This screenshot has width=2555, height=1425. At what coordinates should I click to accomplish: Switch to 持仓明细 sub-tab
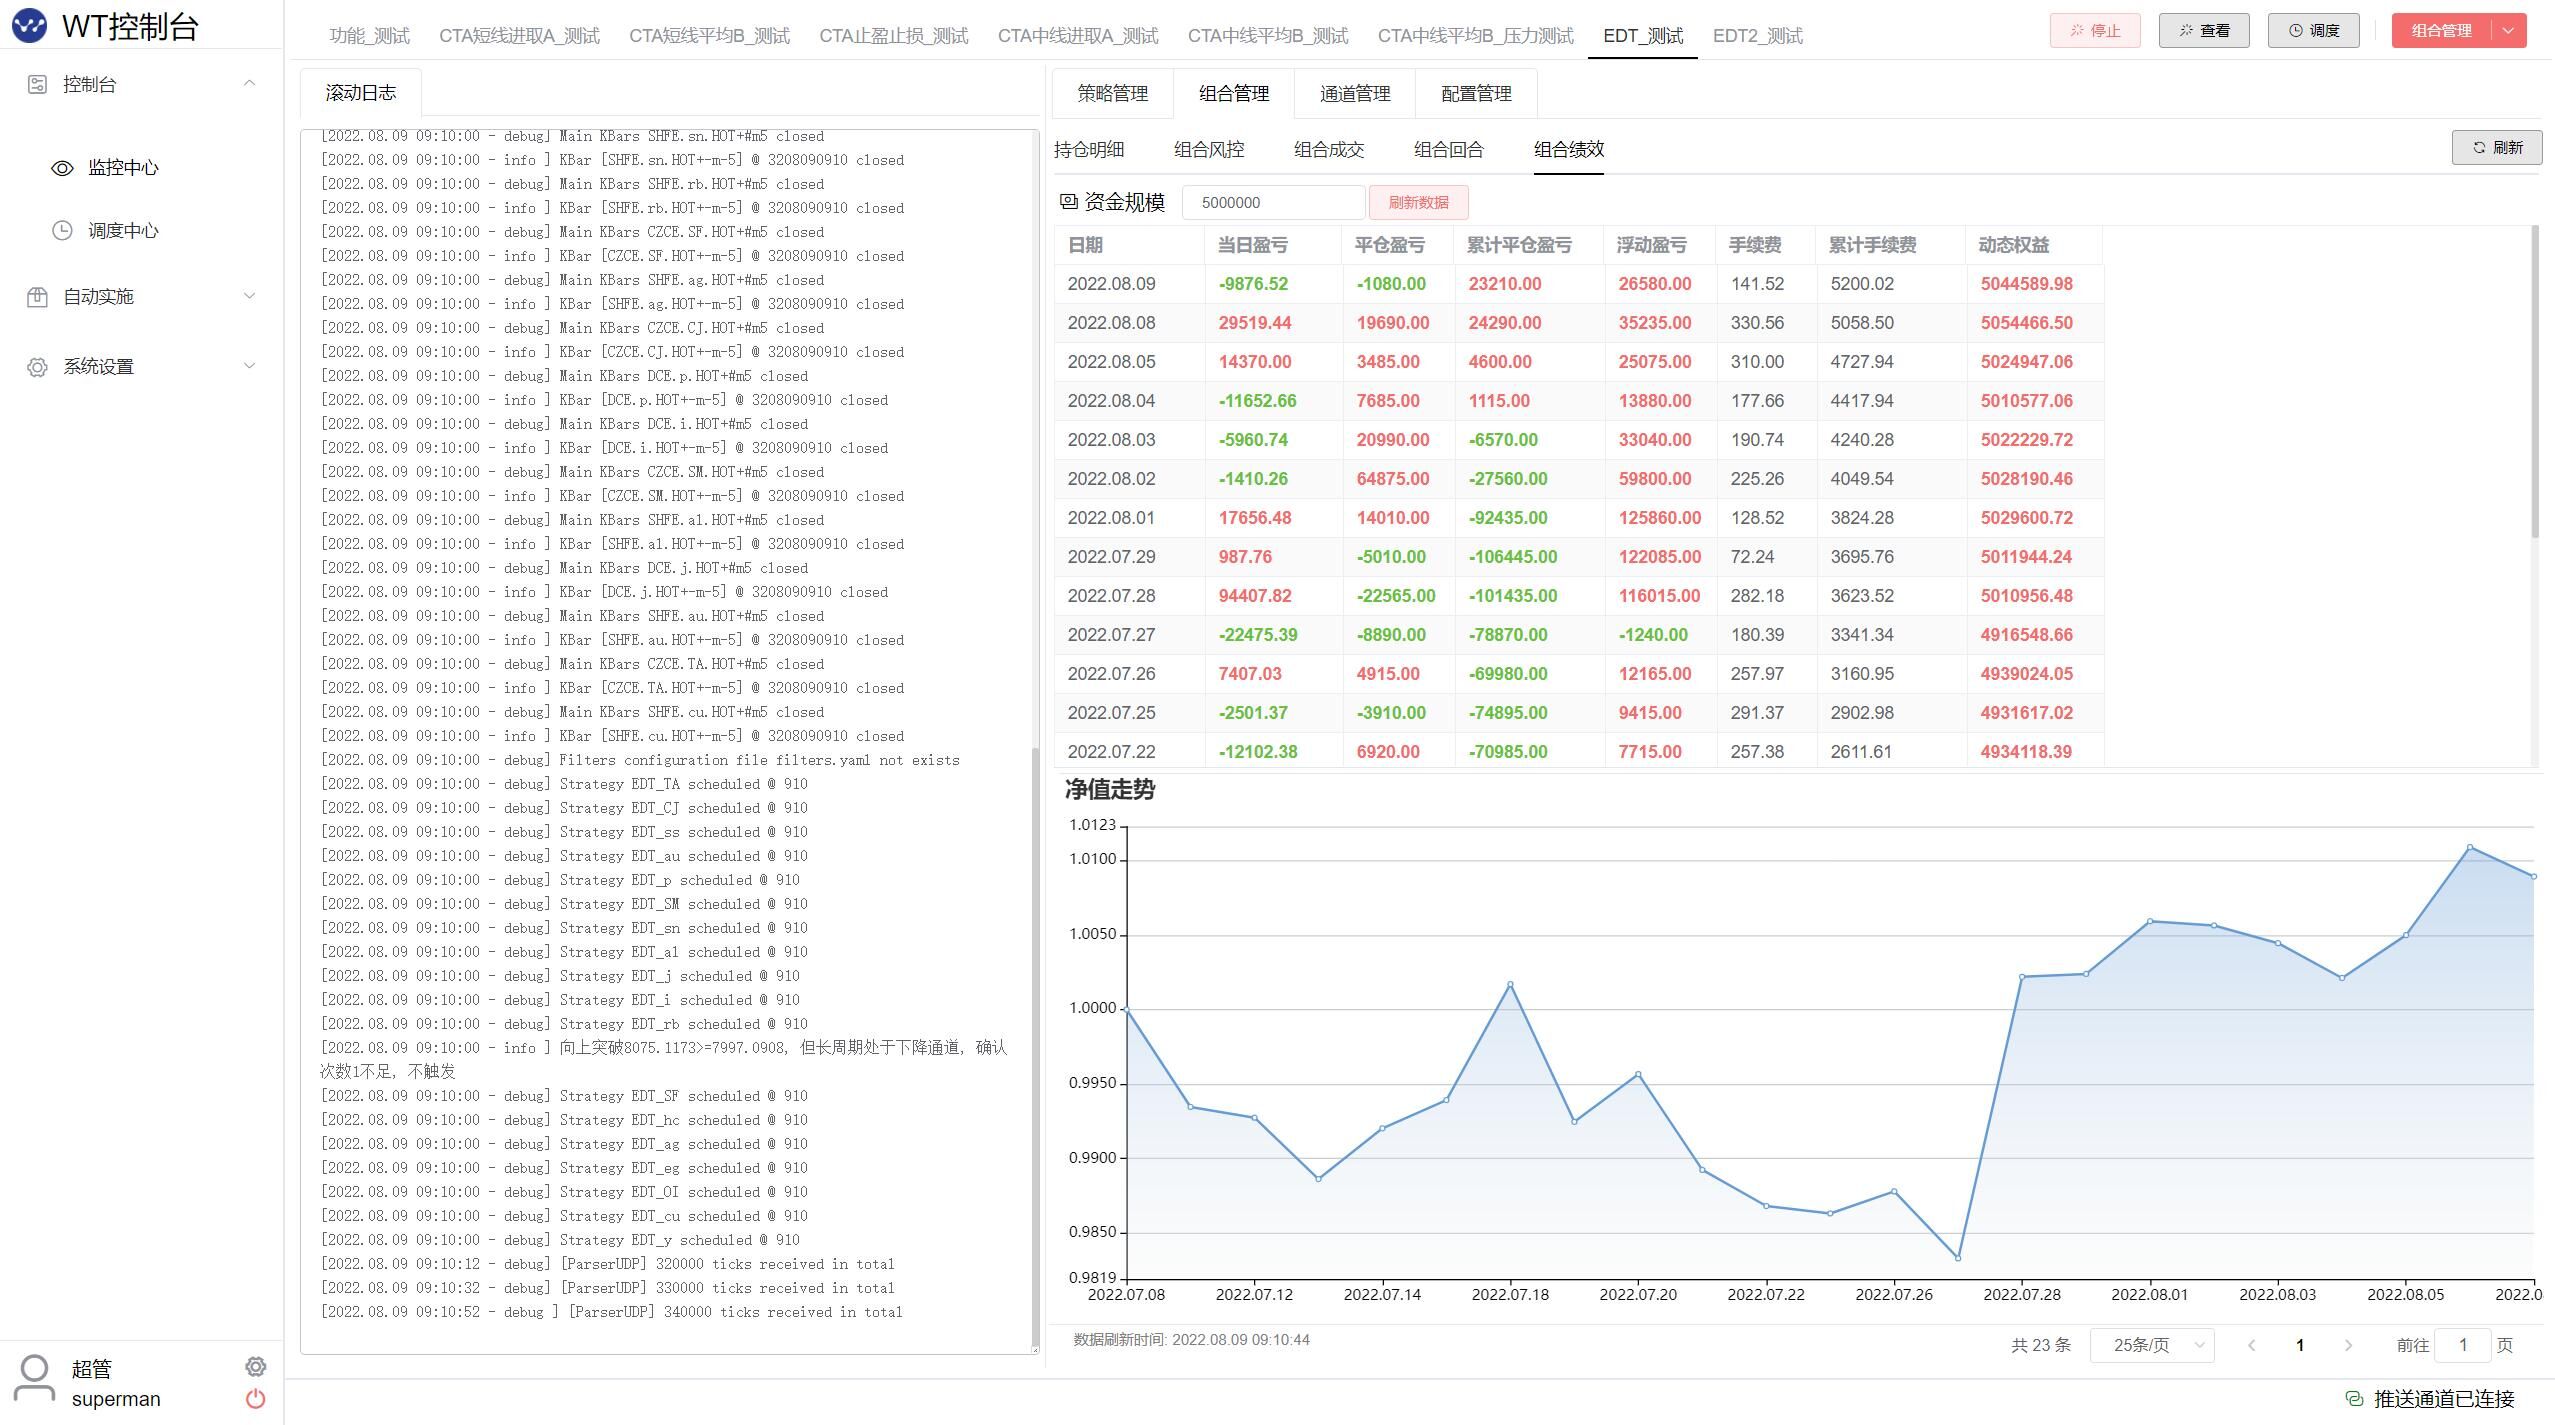point(1089,150)
